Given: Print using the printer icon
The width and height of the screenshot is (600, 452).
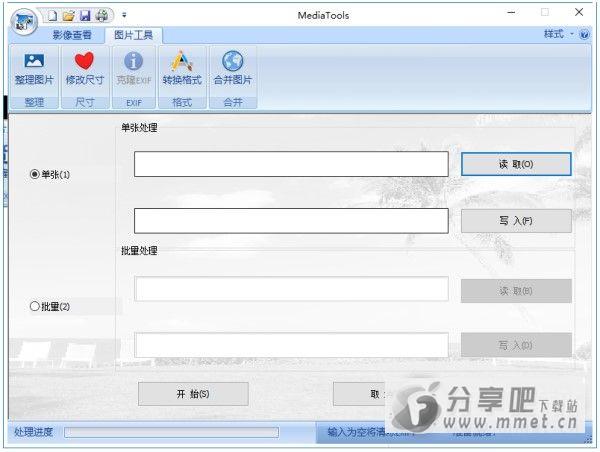Looking at the screenshot, I should tap(102, 16).
